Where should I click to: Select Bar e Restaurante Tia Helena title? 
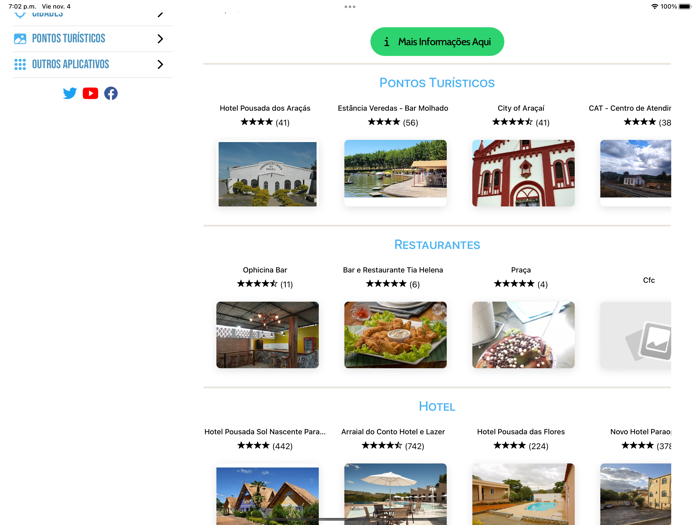tap(393, 270)
